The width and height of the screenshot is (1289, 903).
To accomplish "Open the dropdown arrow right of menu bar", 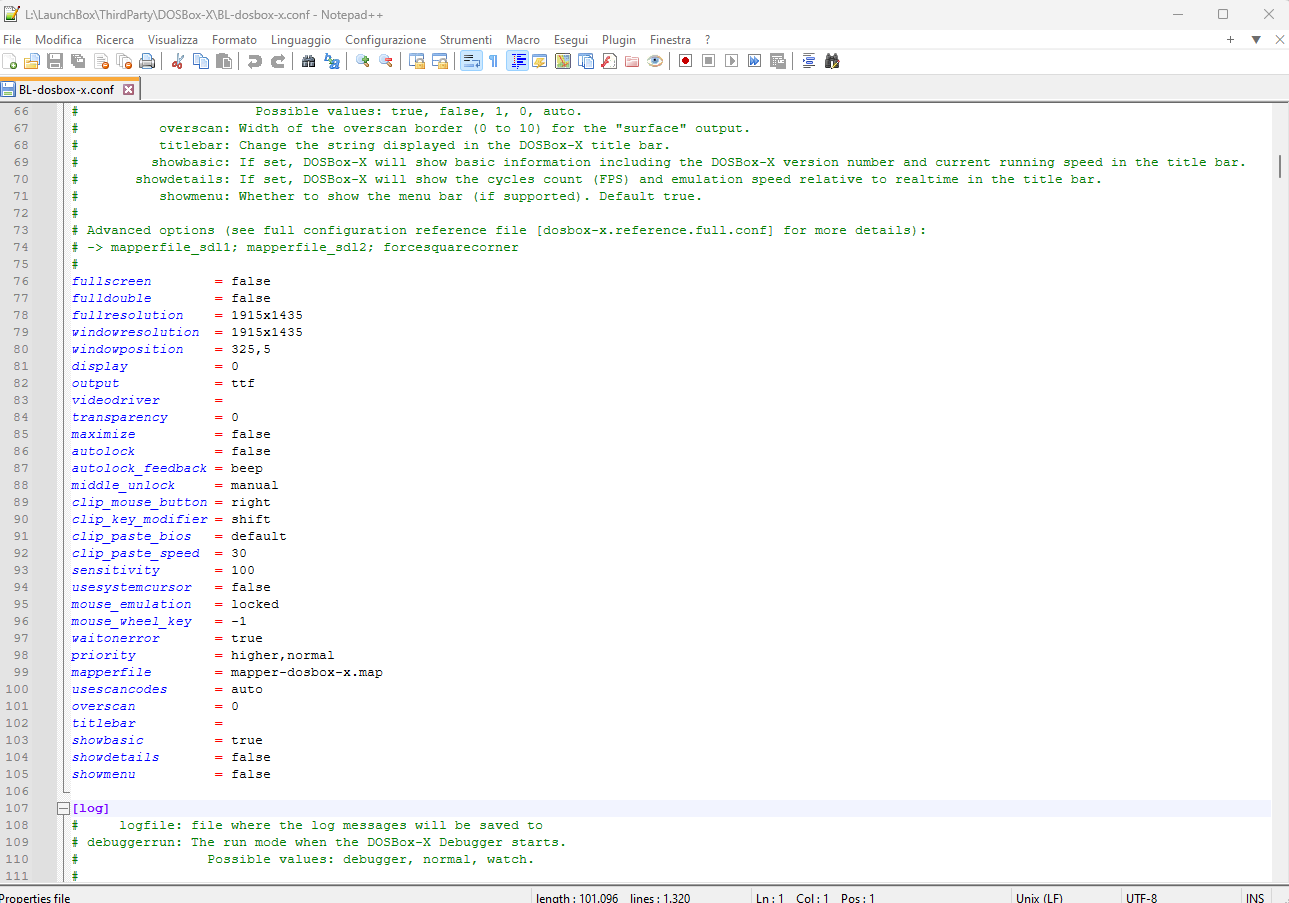I will (x=1256, y=40).
